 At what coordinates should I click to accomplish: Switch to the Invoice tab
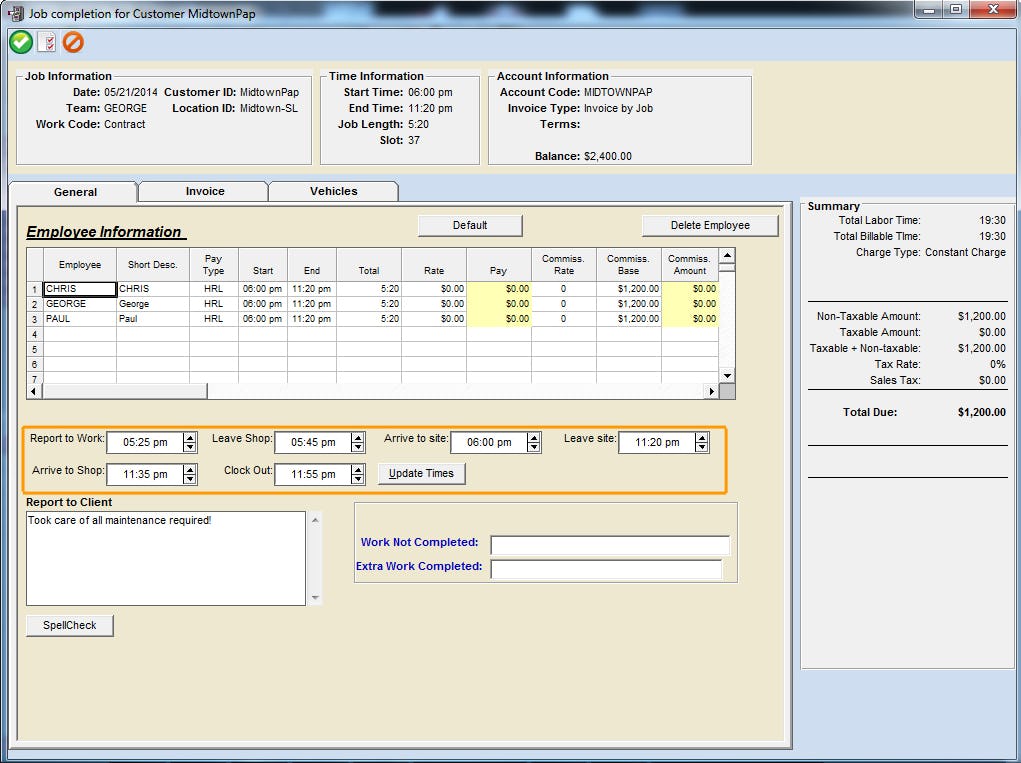202,190
